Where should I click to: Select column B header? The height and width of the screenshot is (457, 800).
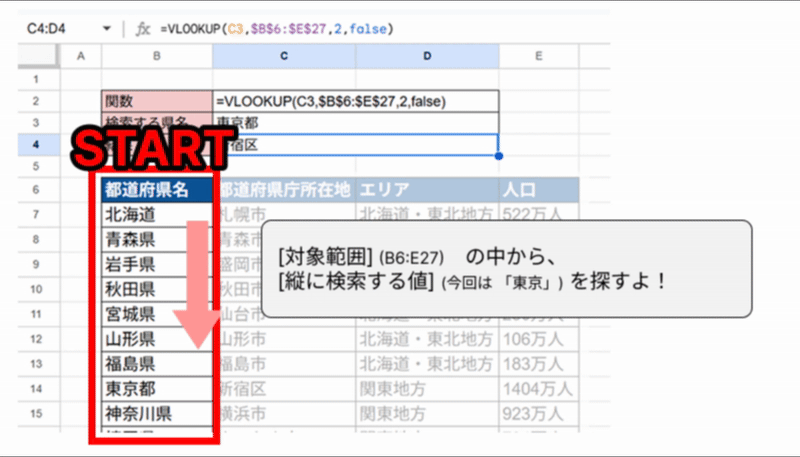click(157, 57)
